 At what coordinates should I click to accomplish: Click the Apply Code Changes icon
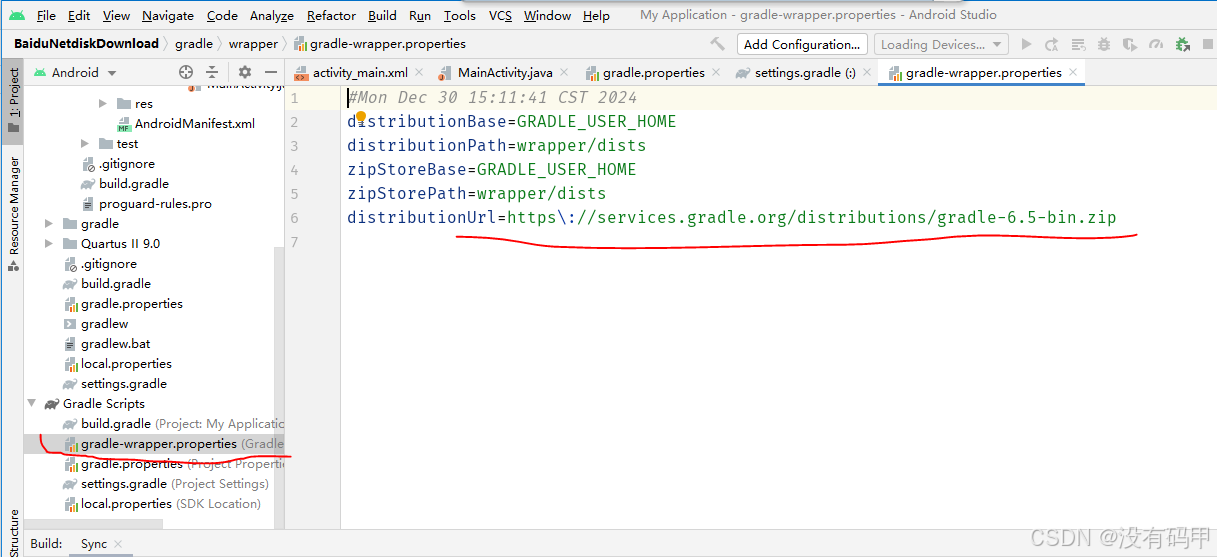[x=1077, y=44]
